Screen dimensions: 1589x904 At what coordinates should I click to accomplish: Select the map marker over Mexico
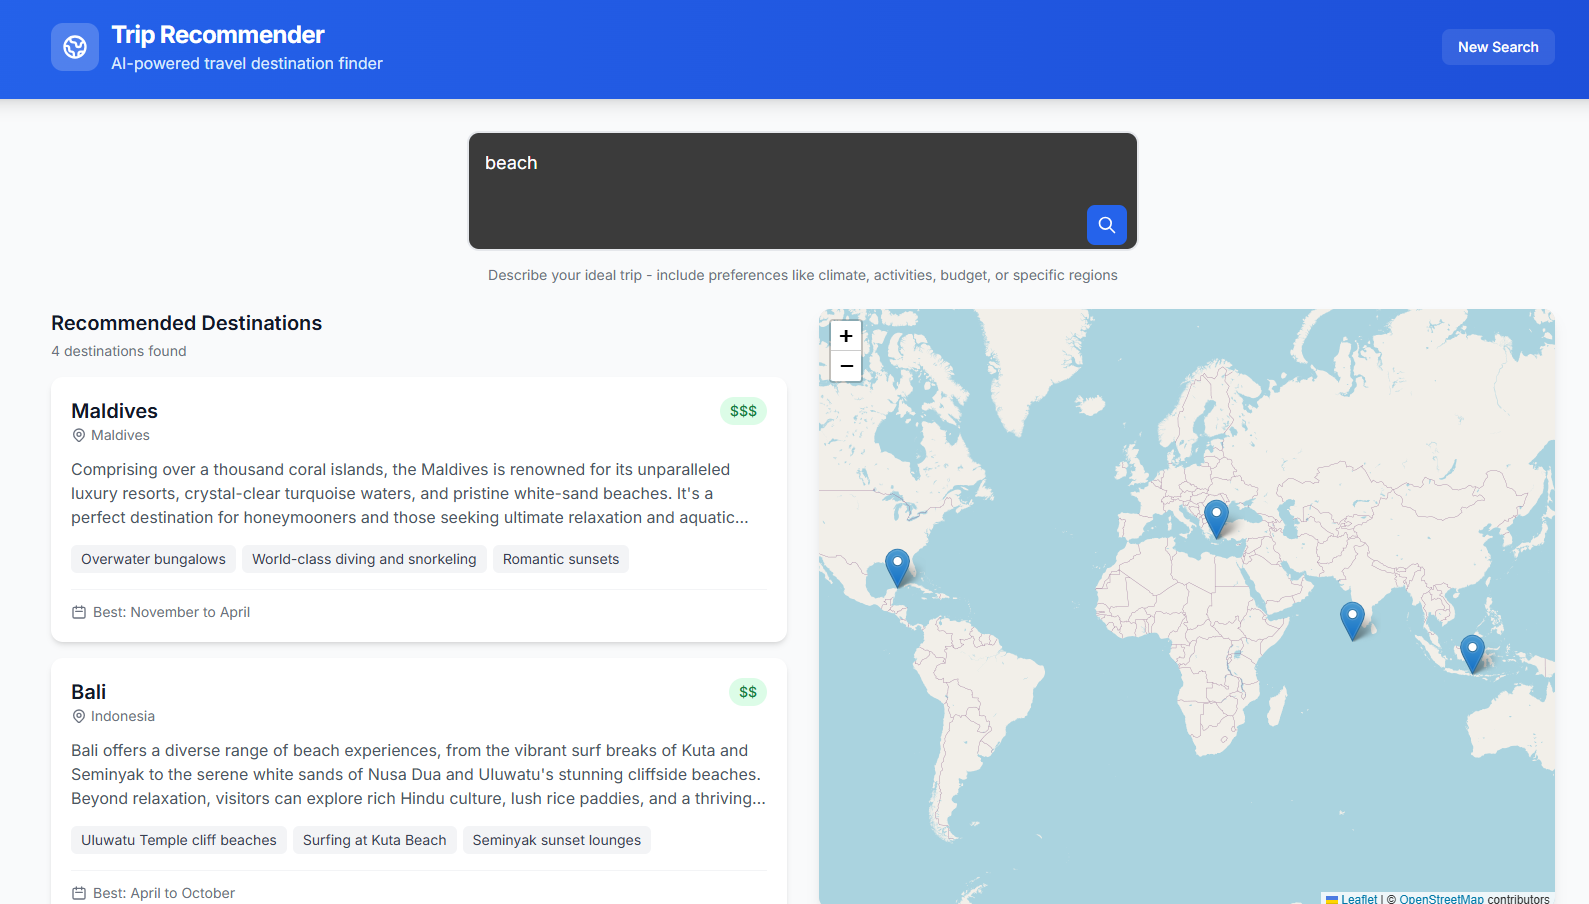pyautogui.click(x=897, y=567)
